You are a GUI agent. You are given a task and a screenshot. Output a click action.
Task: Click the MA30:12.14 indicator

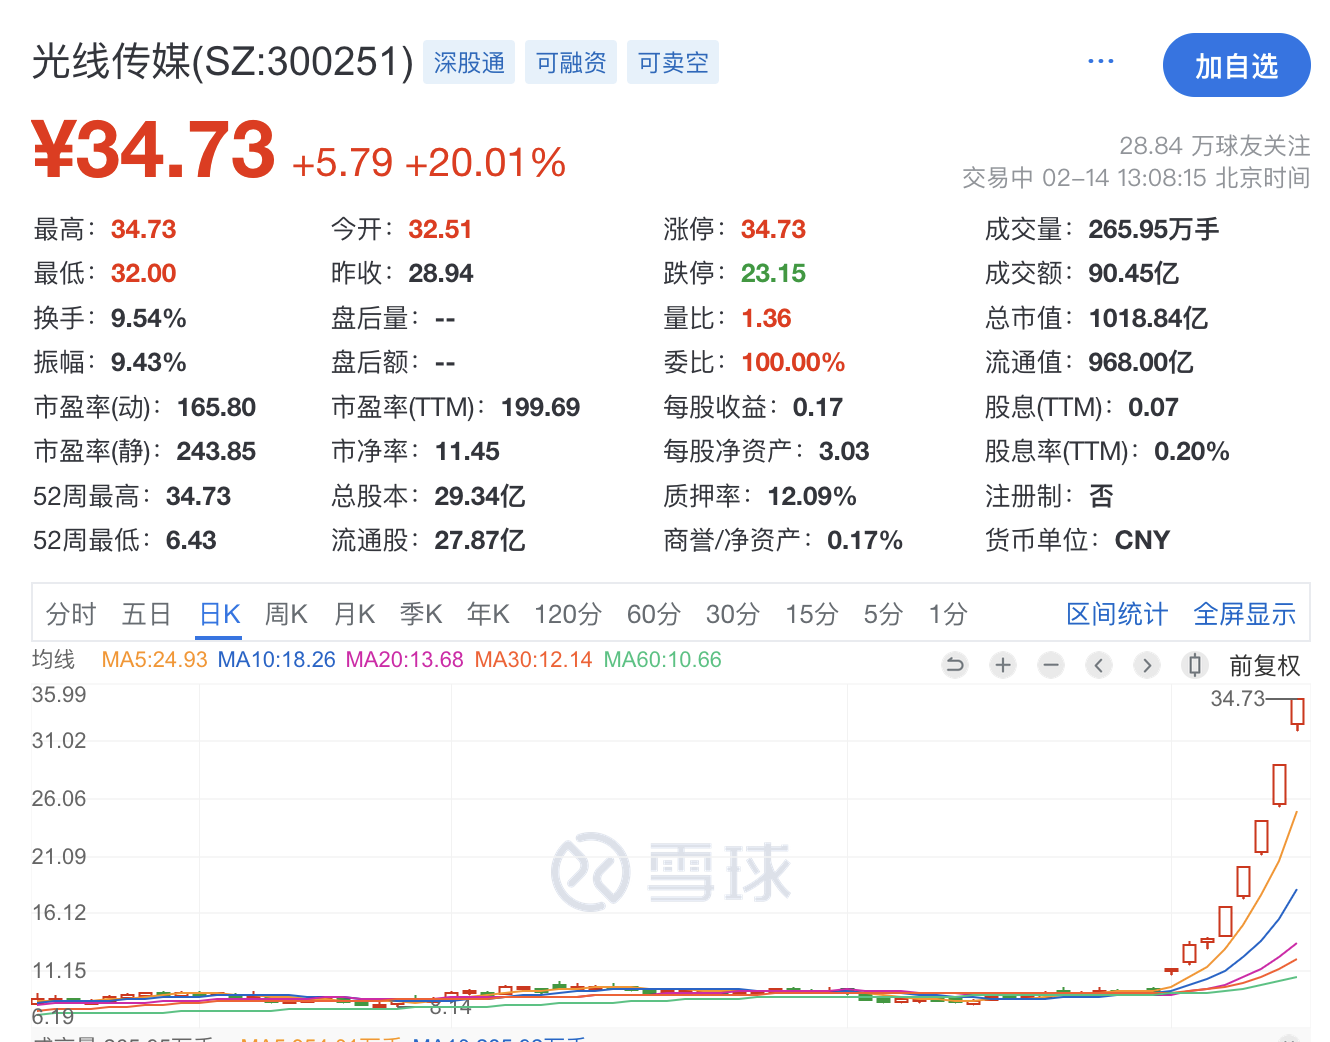click(533, 660)
